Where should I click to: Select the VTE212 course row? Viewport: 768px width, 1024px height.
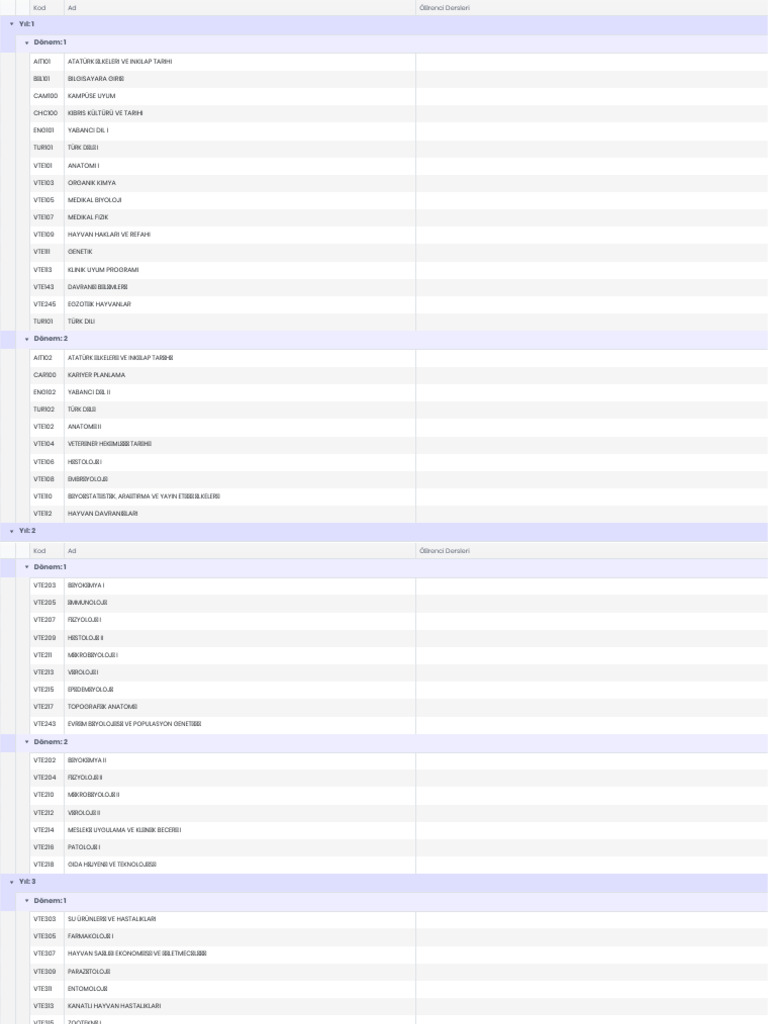(x=398, y=813)
